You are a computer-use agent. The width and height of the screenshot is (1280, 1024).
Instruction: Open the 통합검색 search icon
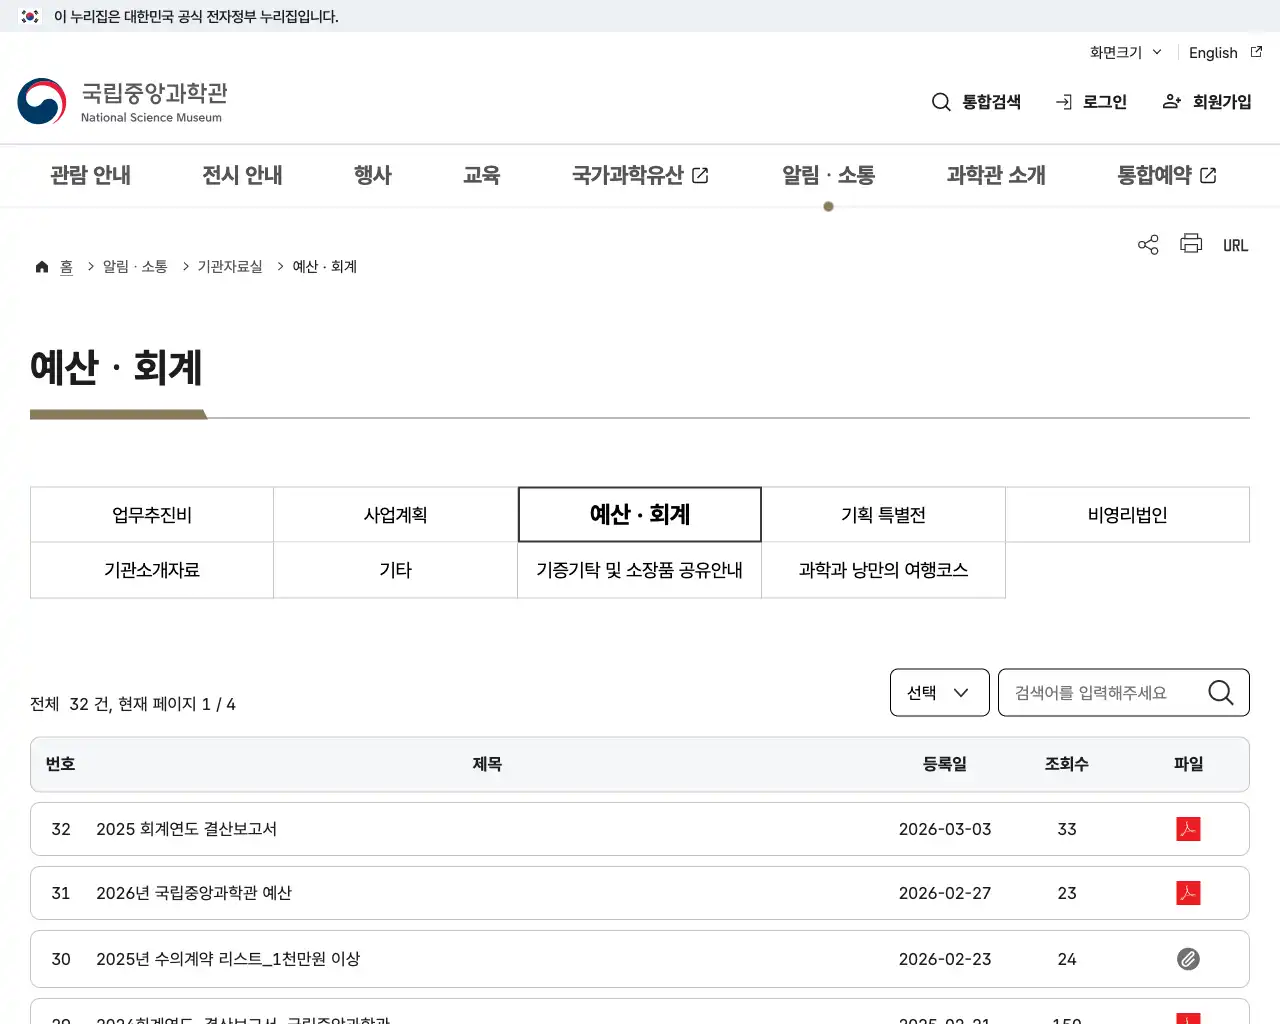coord(941,101)
